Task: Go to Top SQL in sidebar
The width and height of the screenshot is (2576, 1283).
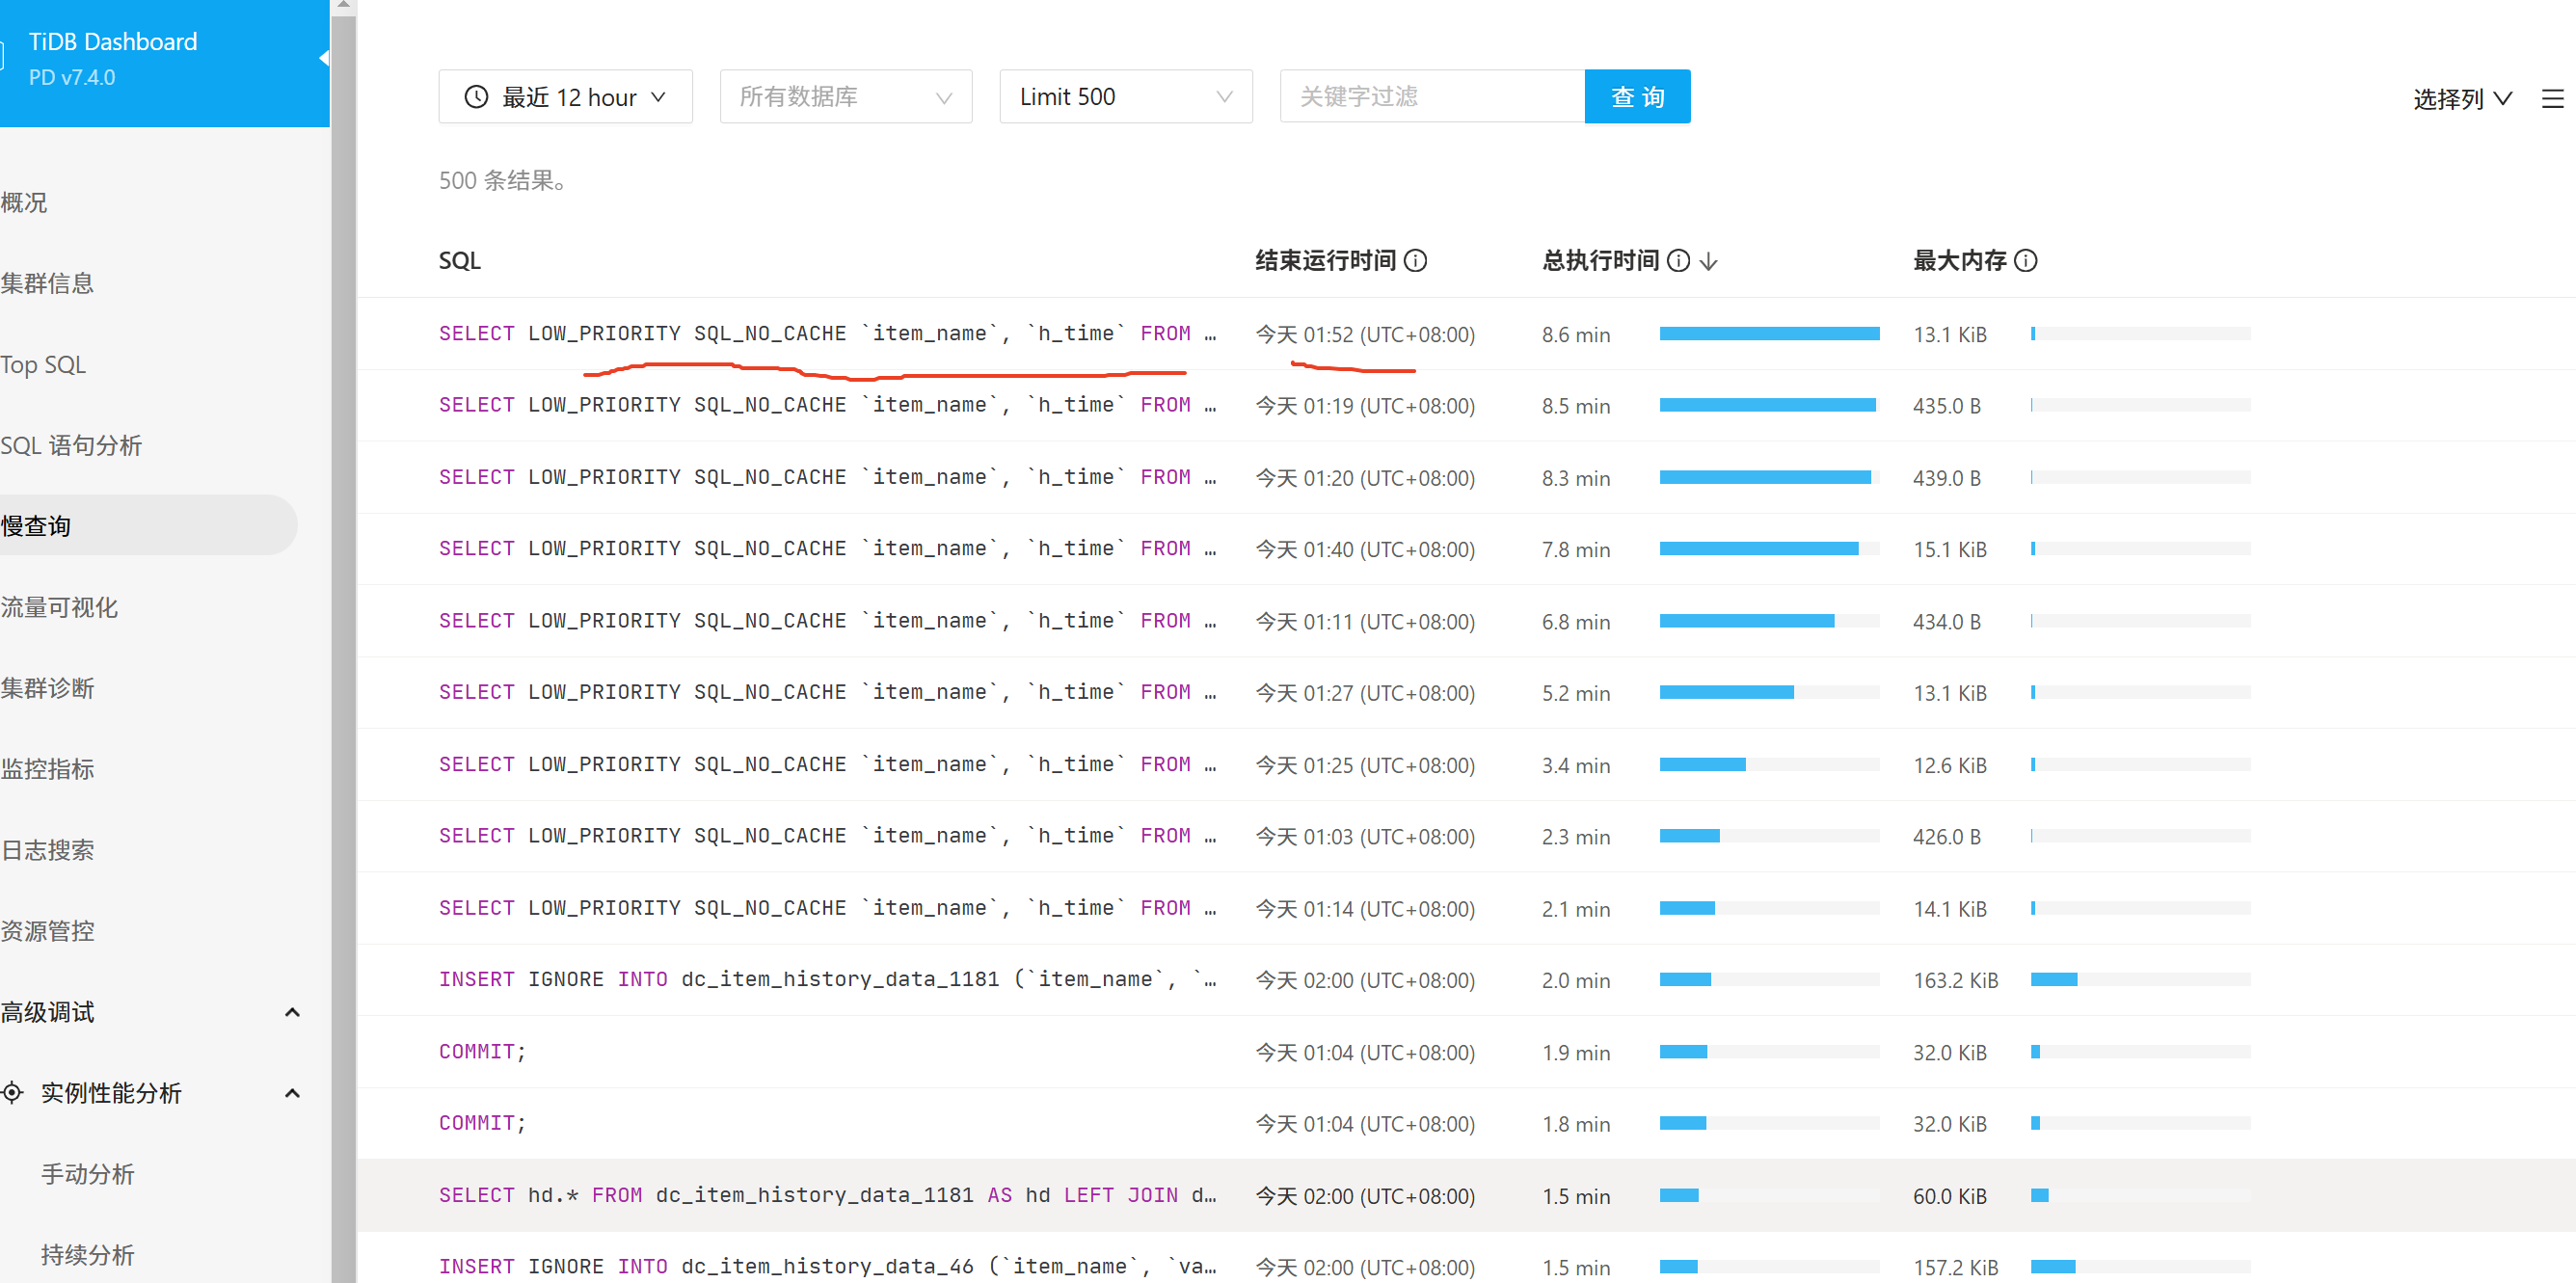Action: (x=44, y=364)
